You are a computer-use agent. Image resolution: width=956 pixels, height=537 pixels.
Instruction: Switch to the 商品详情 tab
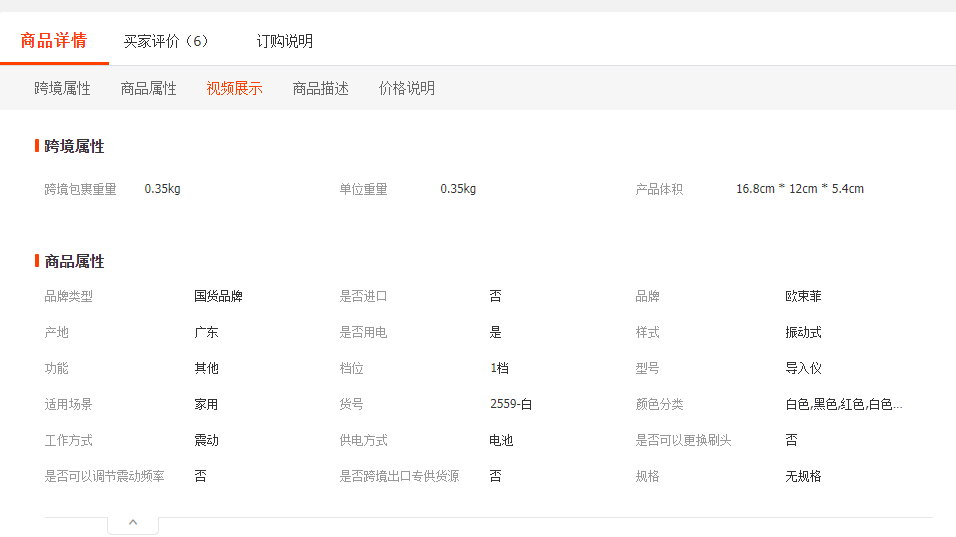coord(54,41)
